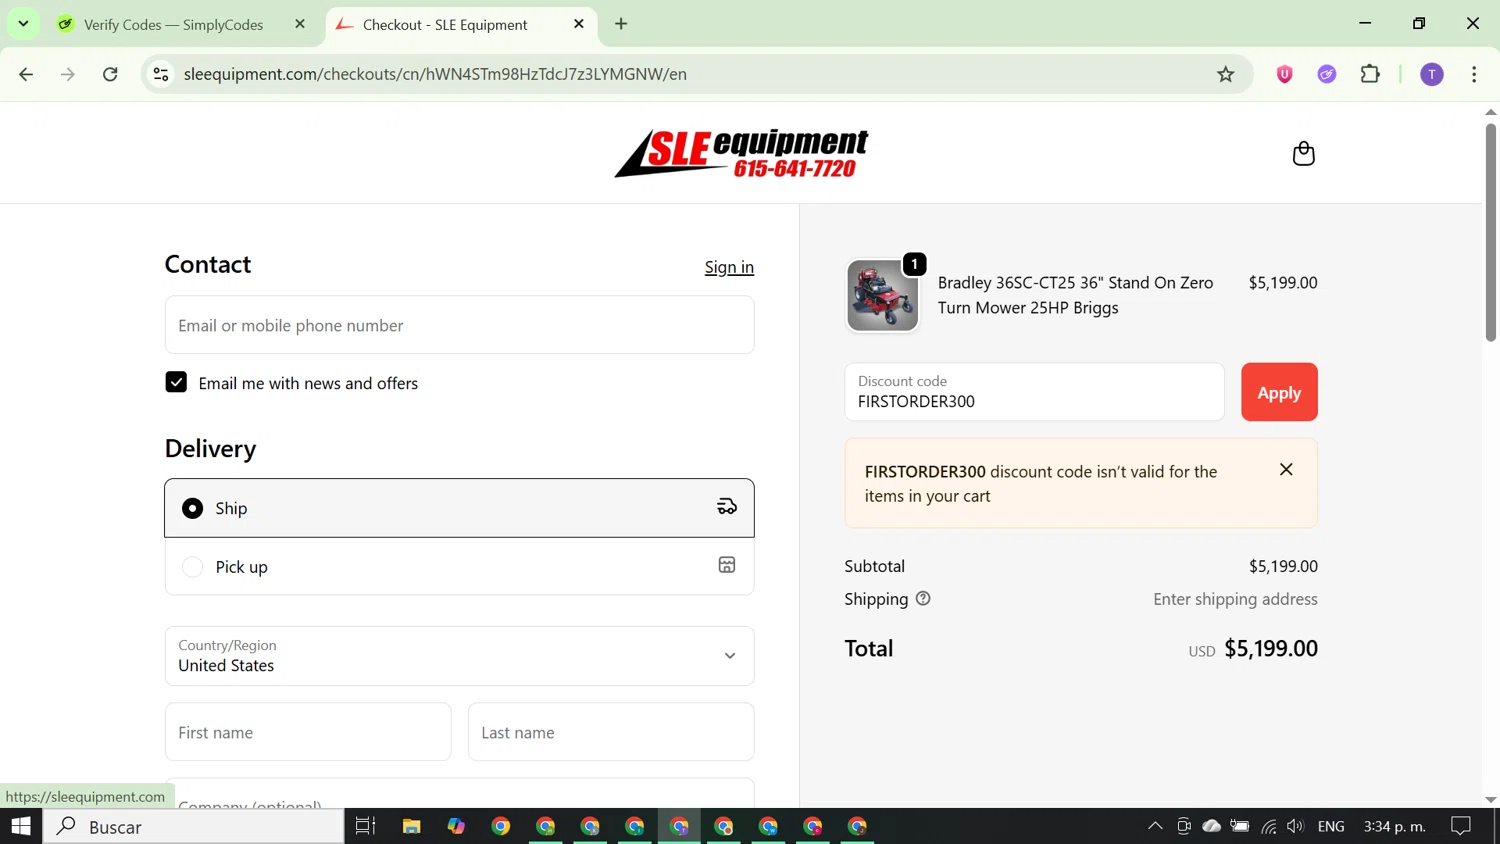Click the total amount $5,199.00
Viewport: 1500px width, 844px height.
(1270, 648)
